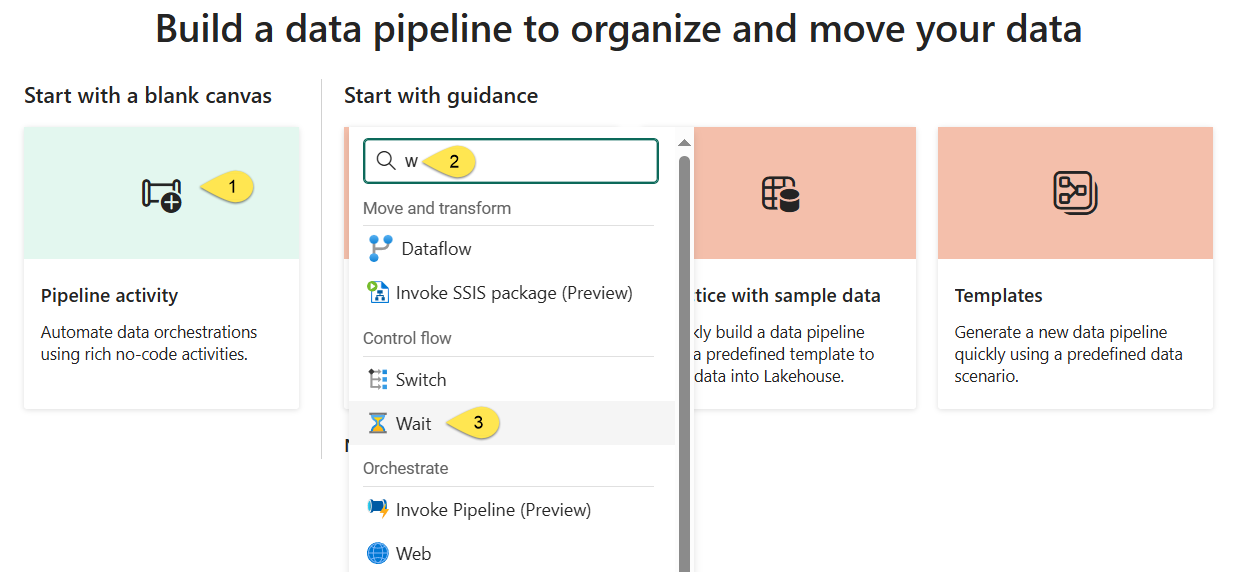
Task: Click the Templates workflow icon
Action: tap(1075, 192)
